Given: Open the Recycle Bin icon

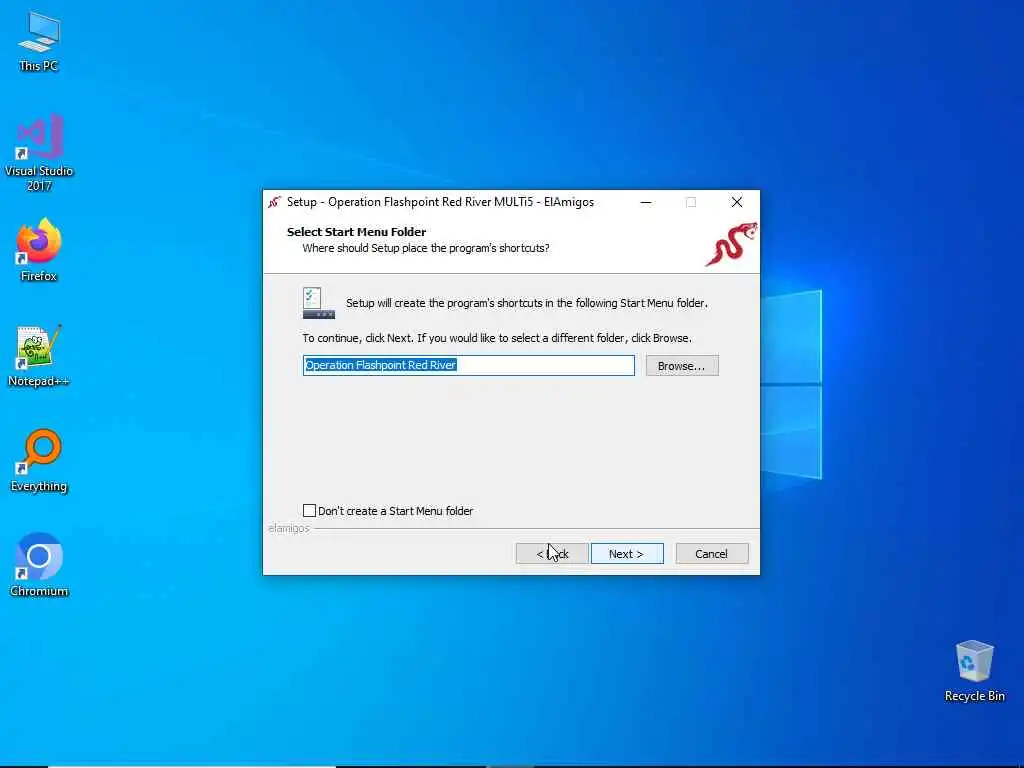Looking at the screenshot, I should point(974,671).
